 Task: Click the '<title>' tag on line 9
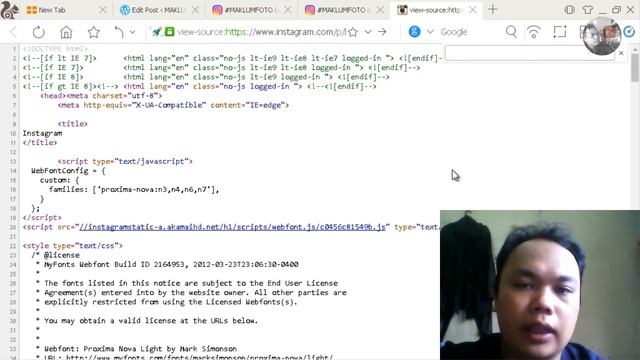pyautogui.click(x=73, y=124)
